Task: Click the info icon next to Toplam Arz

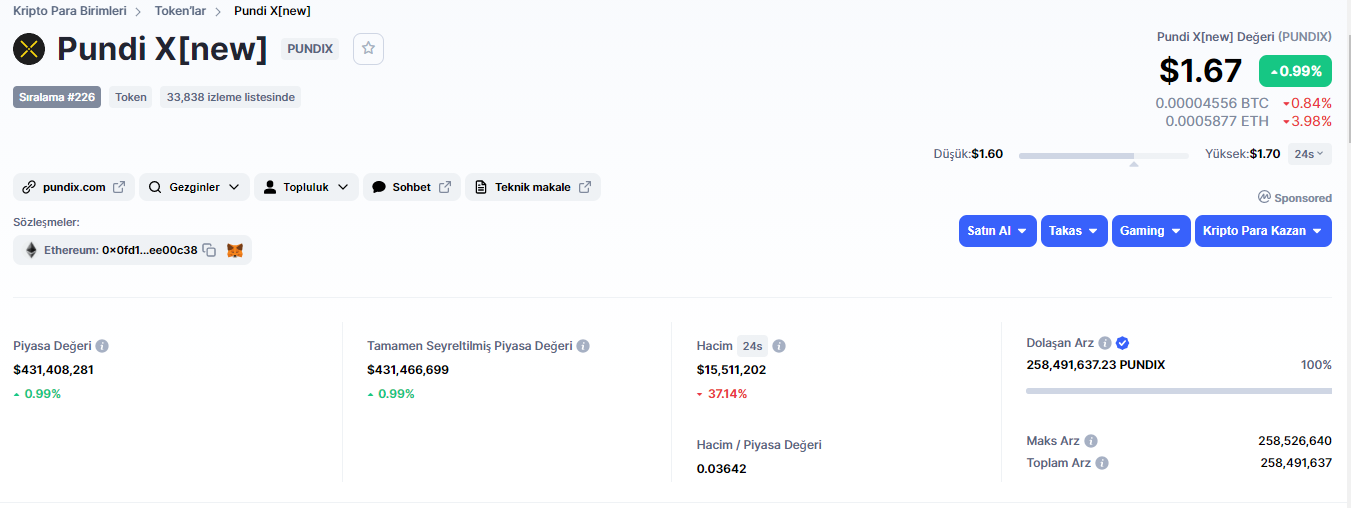Action: point(1102,463)
